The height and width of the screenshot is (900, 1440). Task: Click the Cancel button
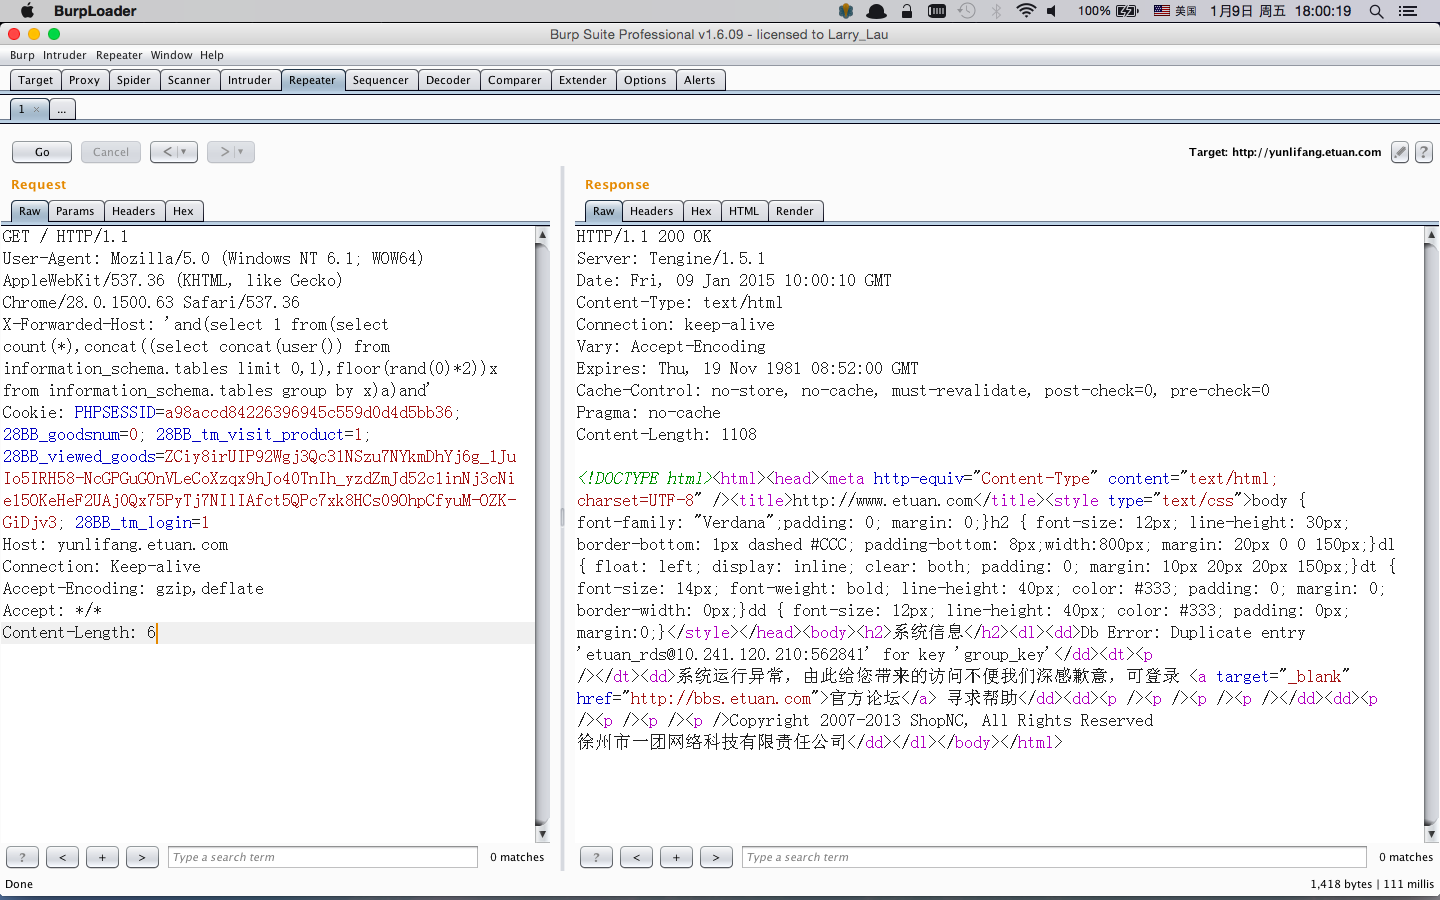(x=111, y=152)
